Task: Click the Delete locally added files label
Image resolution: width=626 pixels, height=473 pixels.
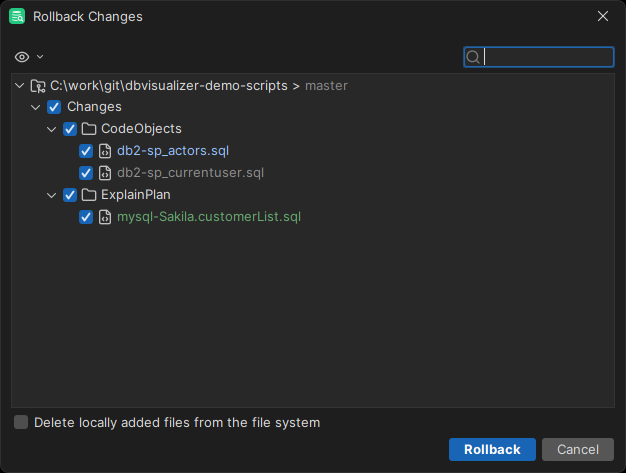Action: [x=177, y=423]
